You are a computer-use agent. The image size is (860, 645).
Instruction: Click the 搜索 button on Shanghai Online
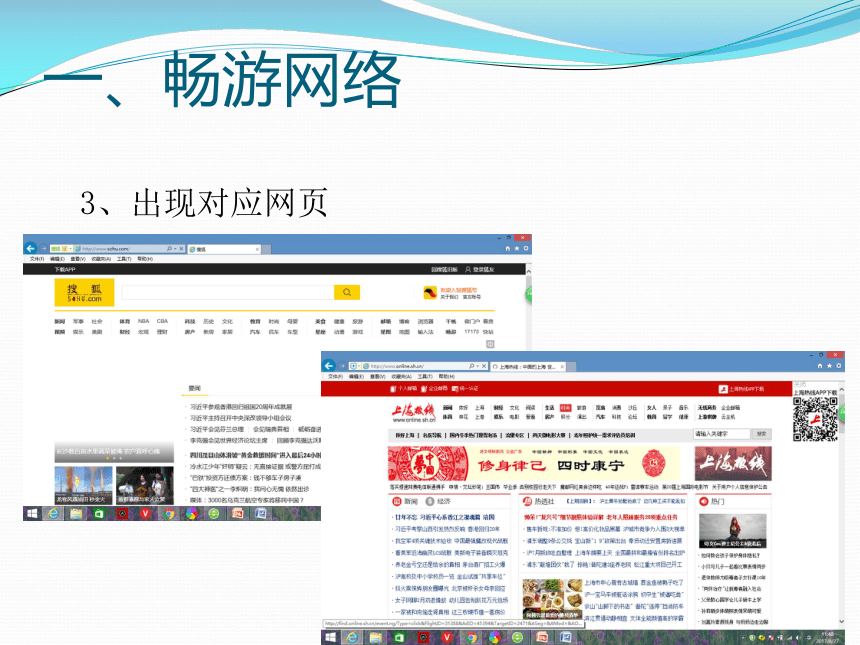click(761, 434)
